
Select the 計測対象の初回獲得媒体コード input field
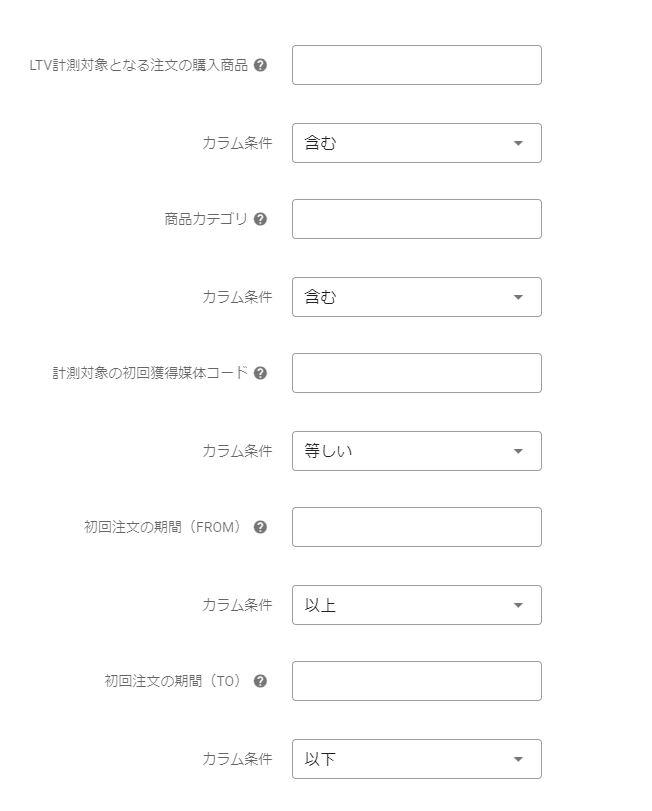[416, 373]
